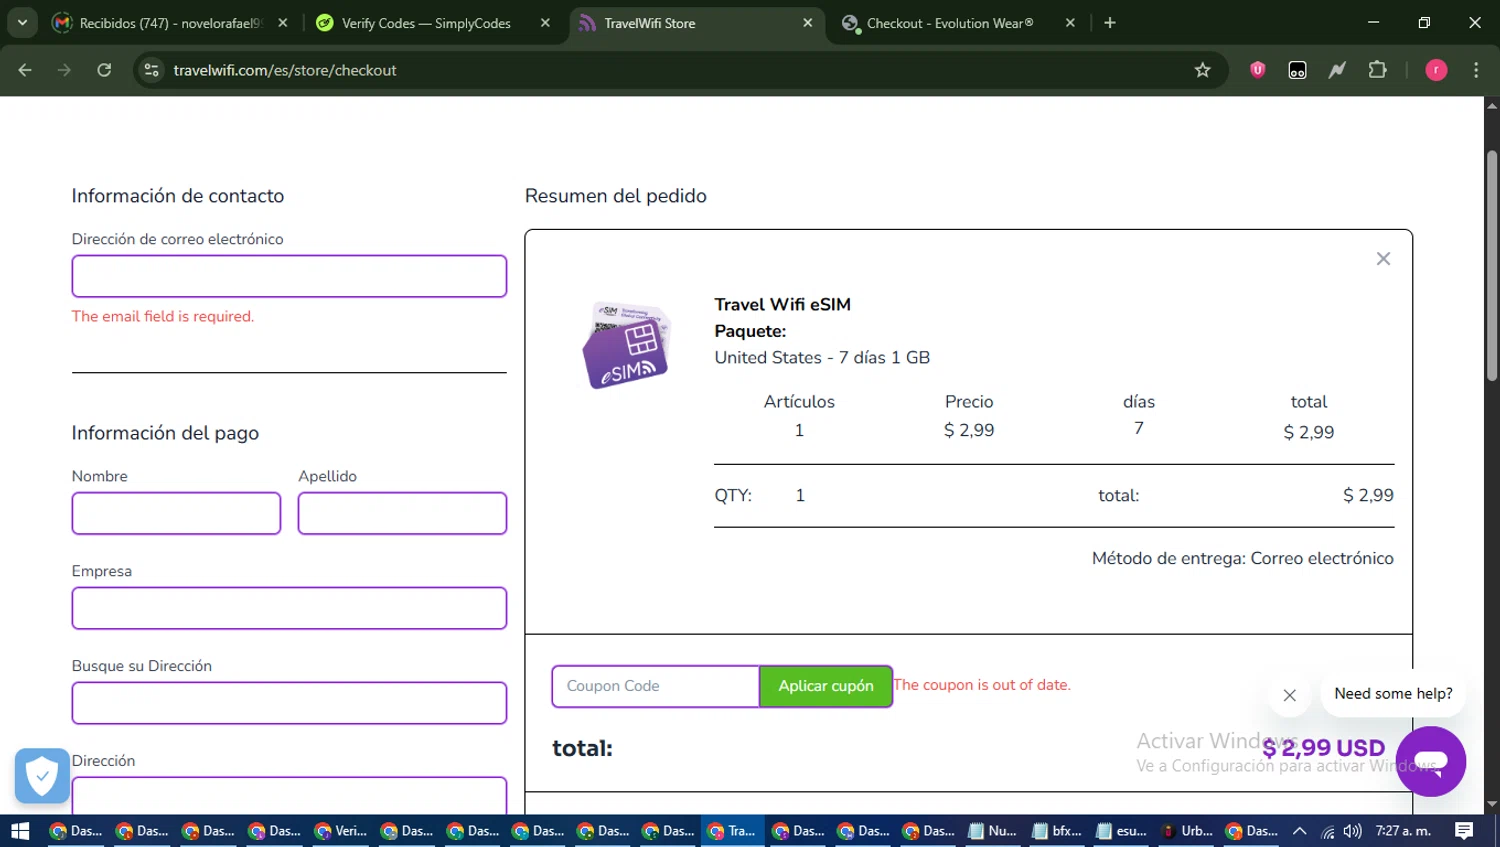Open the Tra... Chrome taskbar window
The width and height of the screenshot is (1500, 847).
coord(732,831)
